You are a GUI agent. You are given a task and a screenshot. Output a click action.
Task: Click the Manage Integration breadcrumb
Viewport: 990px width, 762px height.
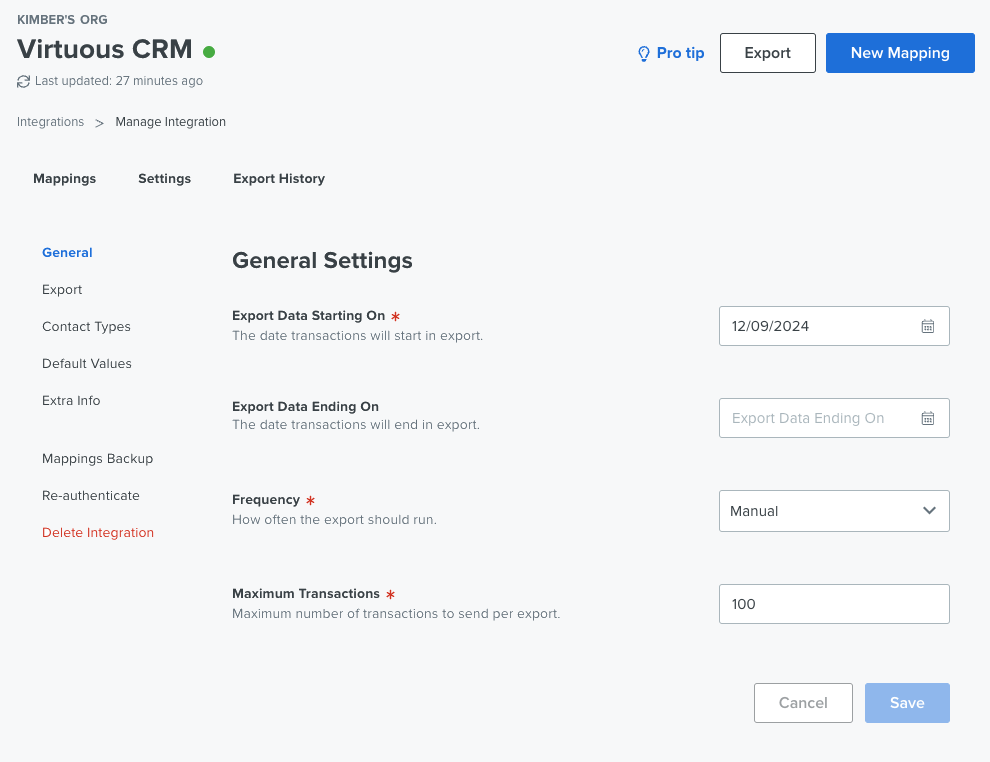tap(170, 122)
